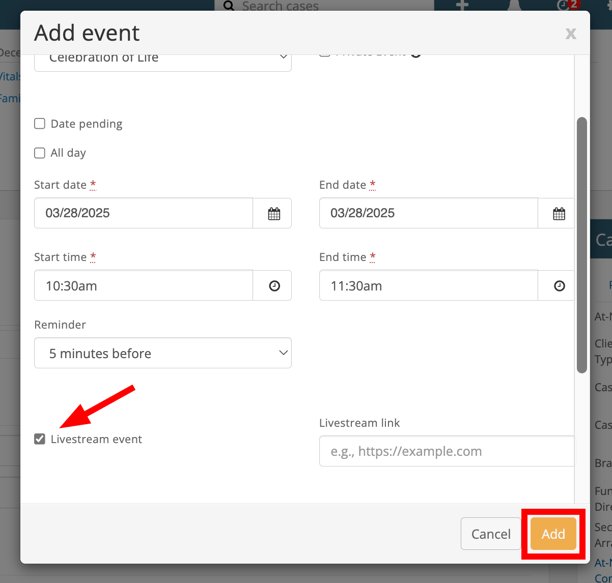Screen dimensions: 612x583
Task: Click the notifications icon with red badge
Action: (x=568, y=5)
